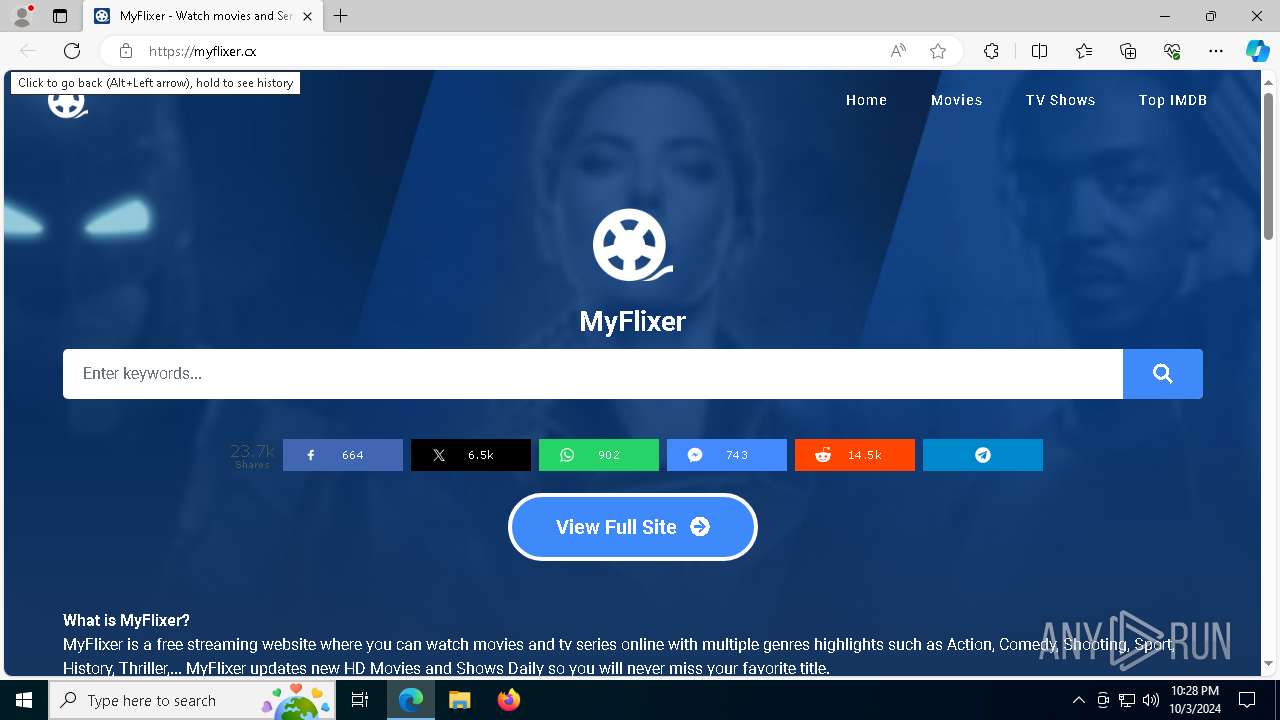Open Windows Start menu
1280x720 pixels.
pyautogui.click(x=24, y=700)
